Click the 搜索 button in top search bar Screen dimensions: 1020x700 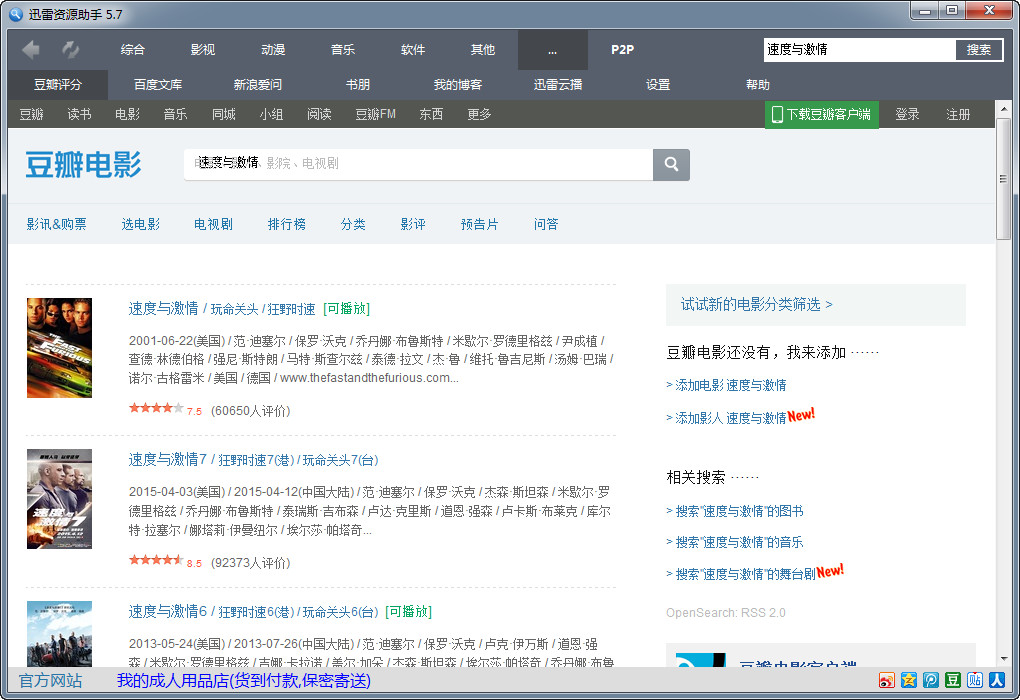coord(979,49)
